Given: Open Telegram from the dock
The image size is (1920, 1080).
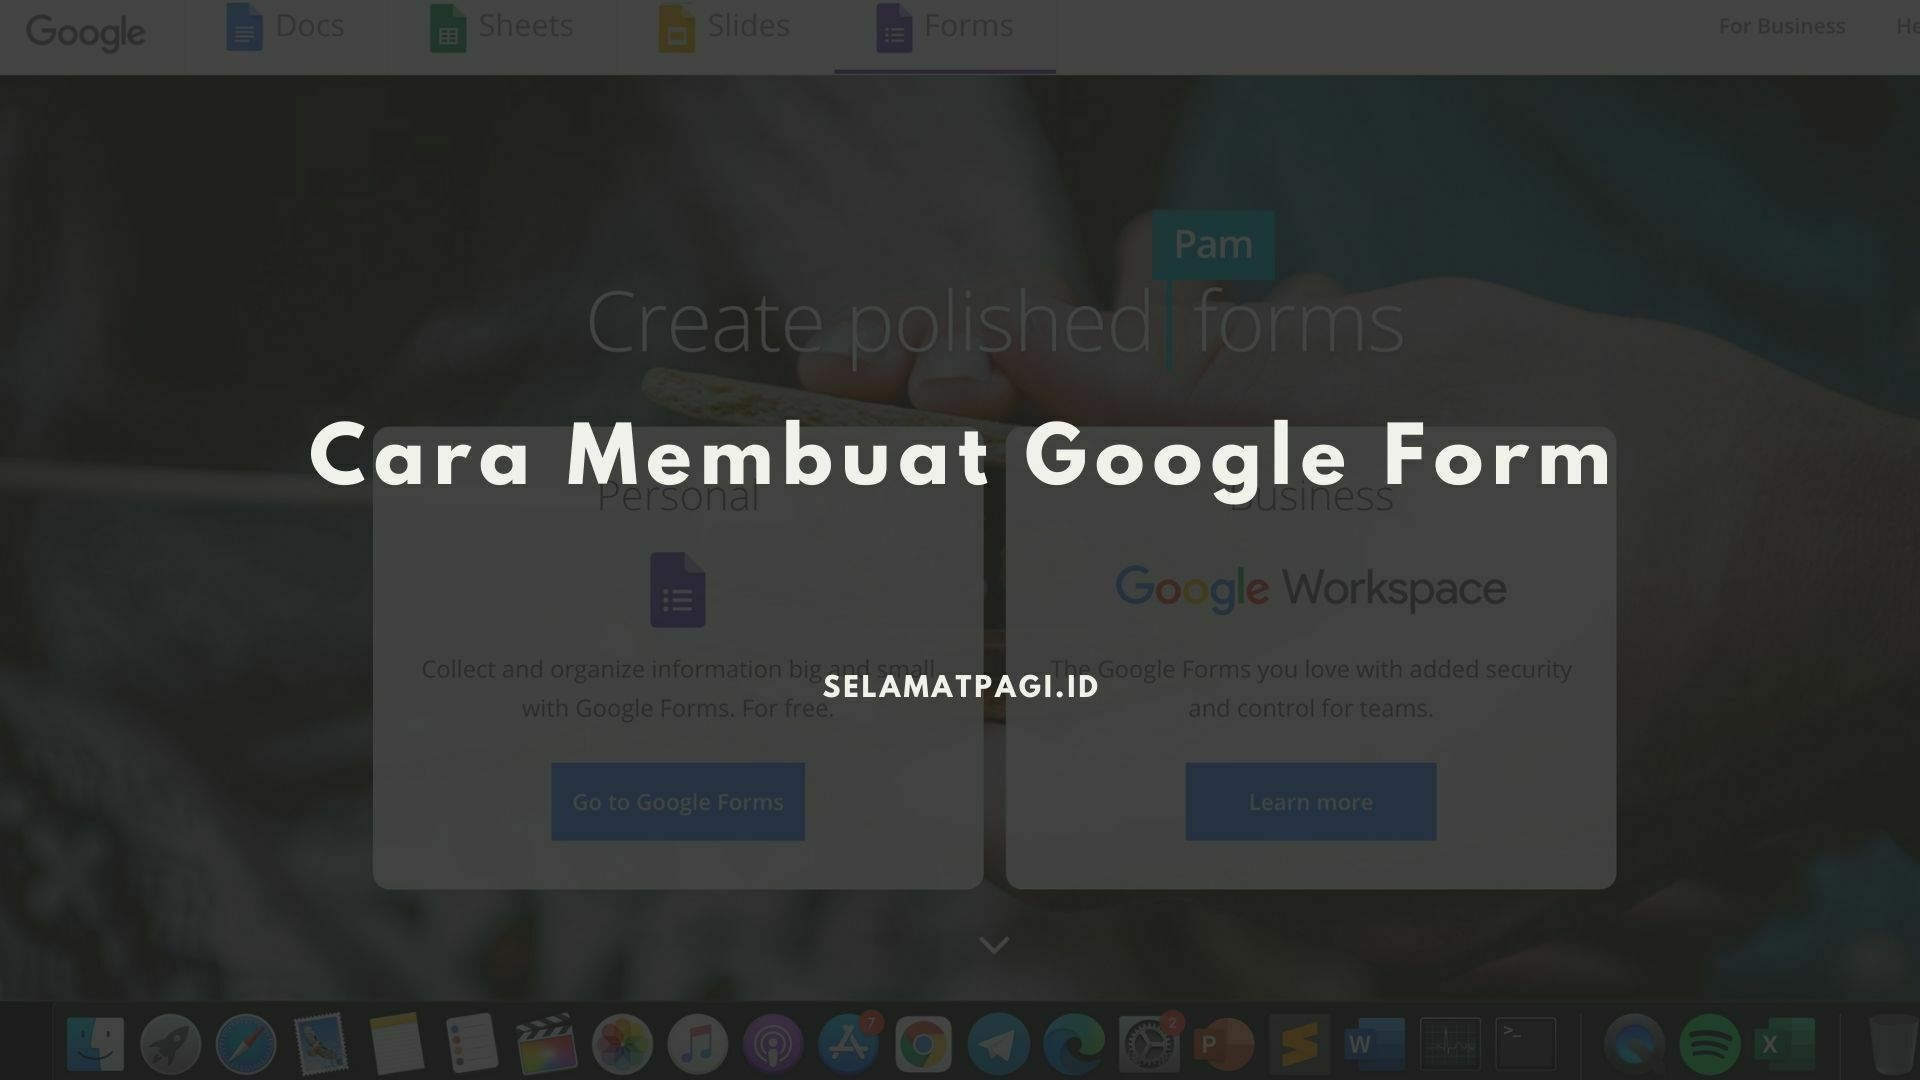Looking at the screenshot, I should (998, 1043).
